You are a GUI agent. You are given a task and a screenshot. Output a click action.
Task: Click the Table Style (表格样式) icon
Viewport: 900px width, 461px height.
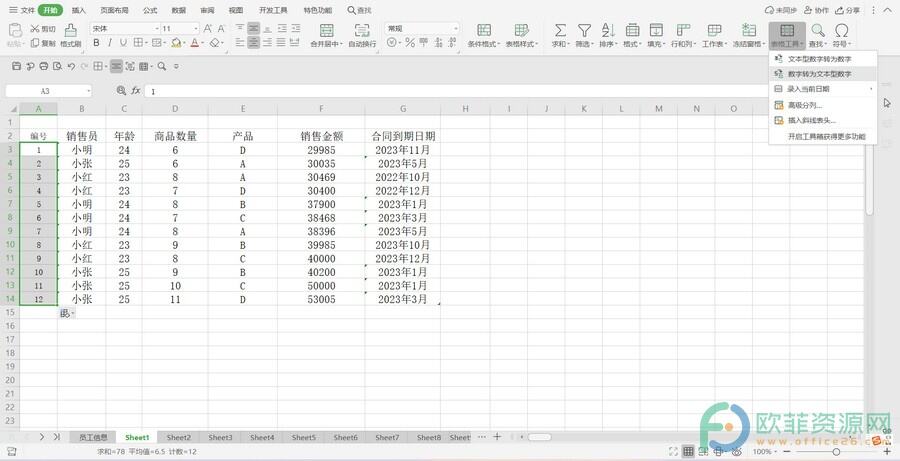(x=521, y=30)
